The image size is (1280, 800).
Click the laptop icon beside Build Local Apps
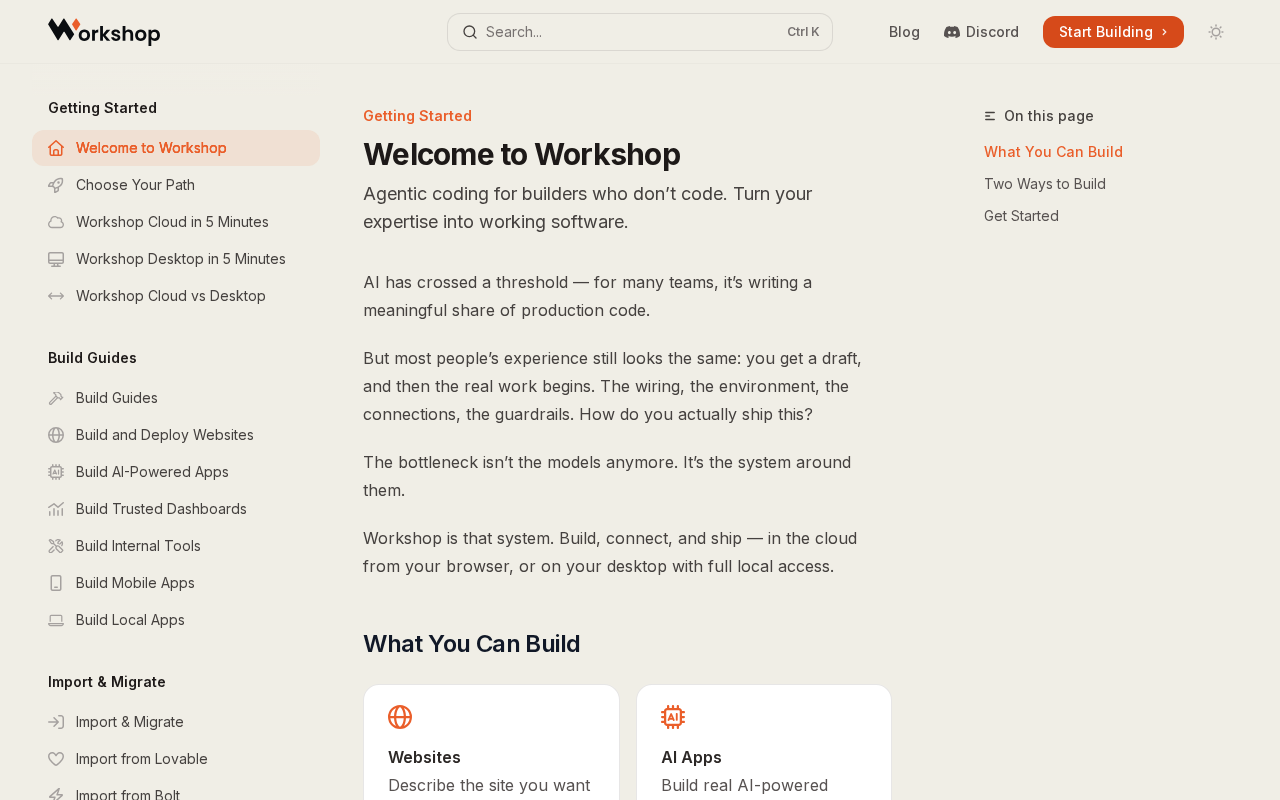tap(56, 620)
